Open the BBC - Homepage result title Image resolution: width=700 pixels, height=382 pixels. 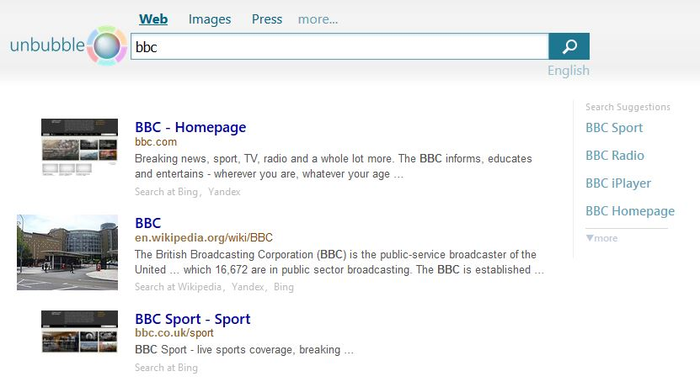pos(190,127)
